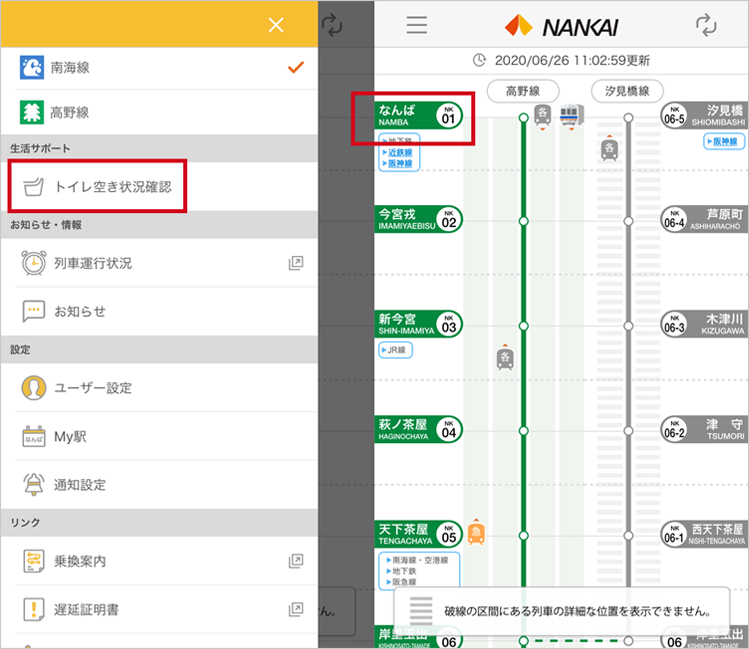Select なんば NAMBA station 01

click(418, 116)
